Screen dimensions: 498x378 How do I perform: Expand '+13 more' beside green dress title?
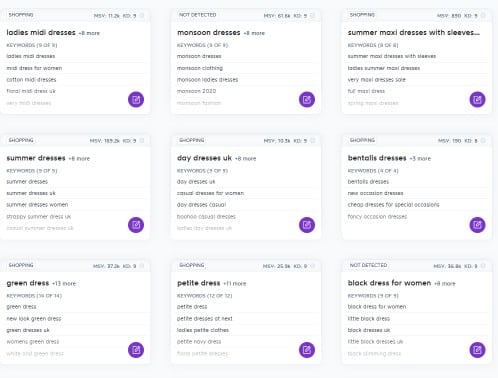(x=64, y=284)
